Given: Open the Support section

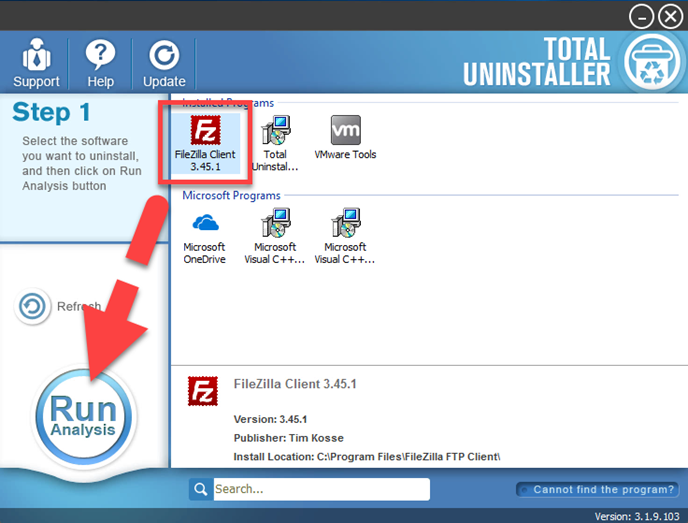Looking at the screenshot, I should coord(36,63).
